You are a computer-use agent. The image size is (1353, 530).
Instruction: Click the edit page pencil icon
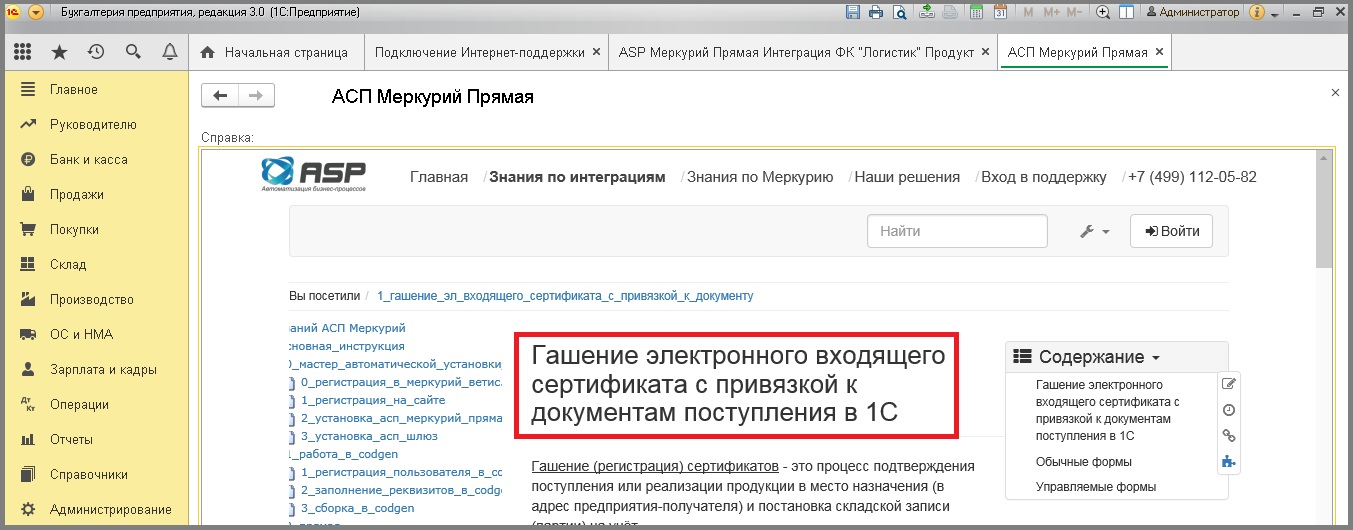click(x=1229, y=383)
